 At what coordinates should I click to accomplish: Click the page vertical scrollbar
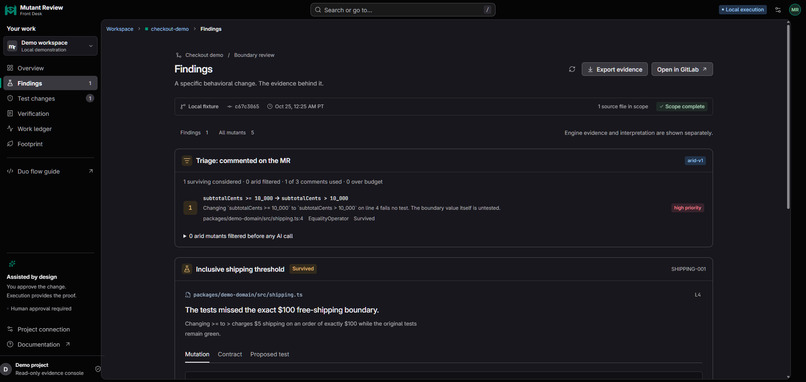(789, 116)
